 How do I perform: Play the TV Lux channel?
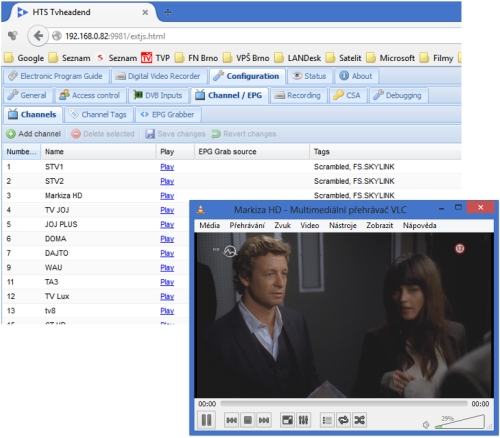(x=167, y=296)
